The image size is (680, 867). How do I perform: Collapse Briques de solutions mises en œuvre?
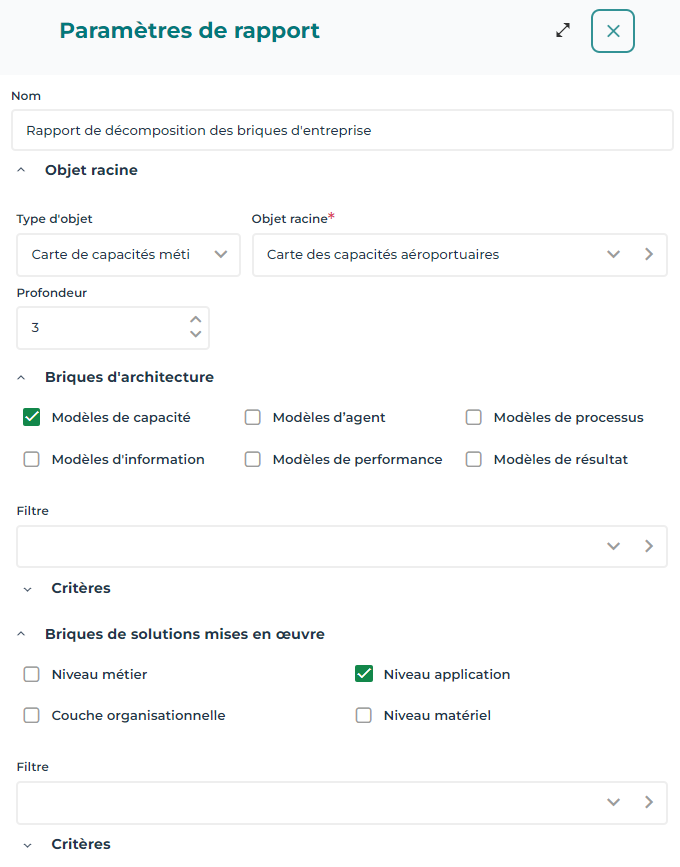[22, 634]
